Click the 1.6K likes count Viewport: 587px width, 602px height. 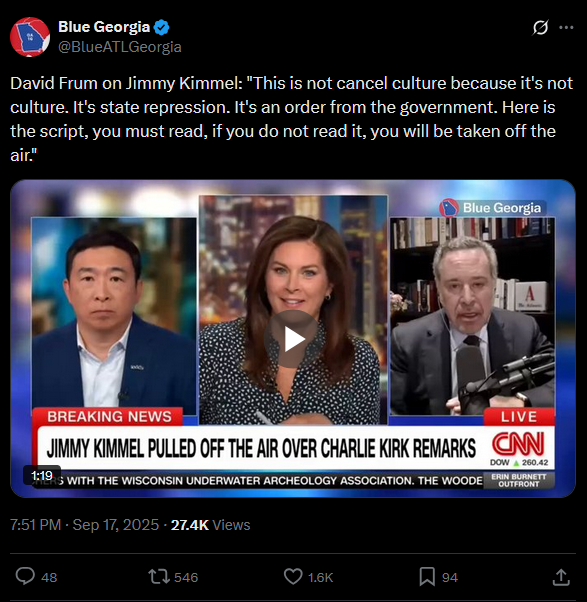coord(320,577)
